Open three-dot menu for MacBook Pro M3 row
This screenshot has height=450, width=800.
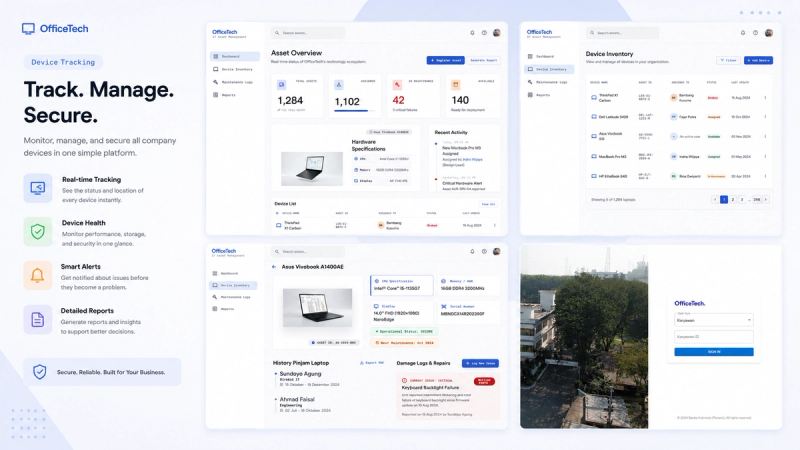tap(765, 157)
